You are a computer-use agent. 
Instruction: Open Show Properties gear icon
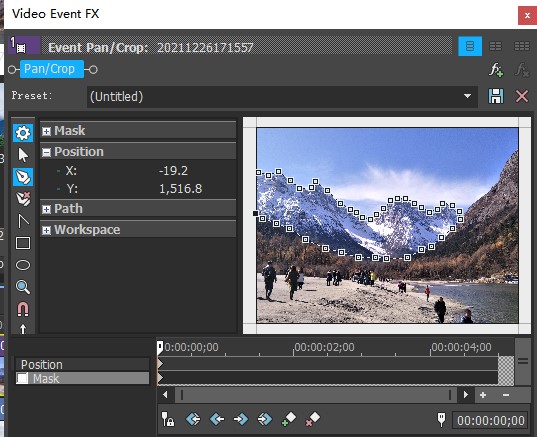[x=23, y=133]
